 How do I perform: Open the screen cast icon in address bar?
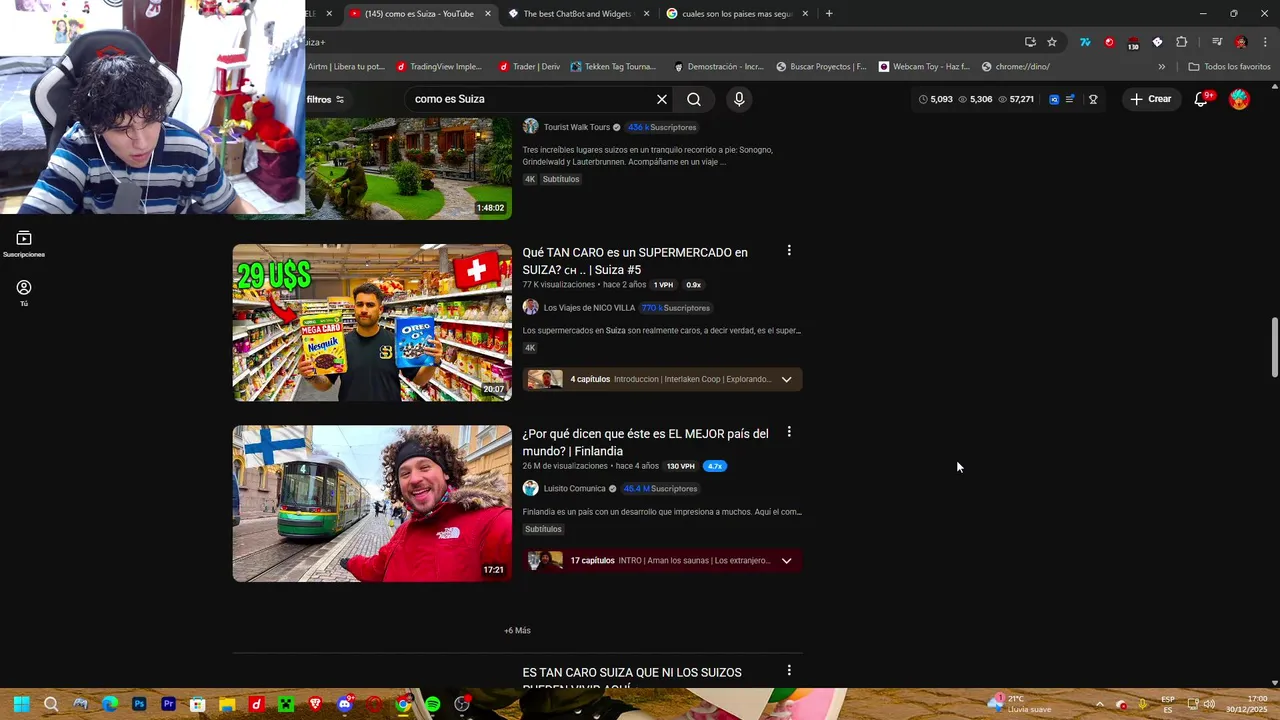coord(1030,42)
